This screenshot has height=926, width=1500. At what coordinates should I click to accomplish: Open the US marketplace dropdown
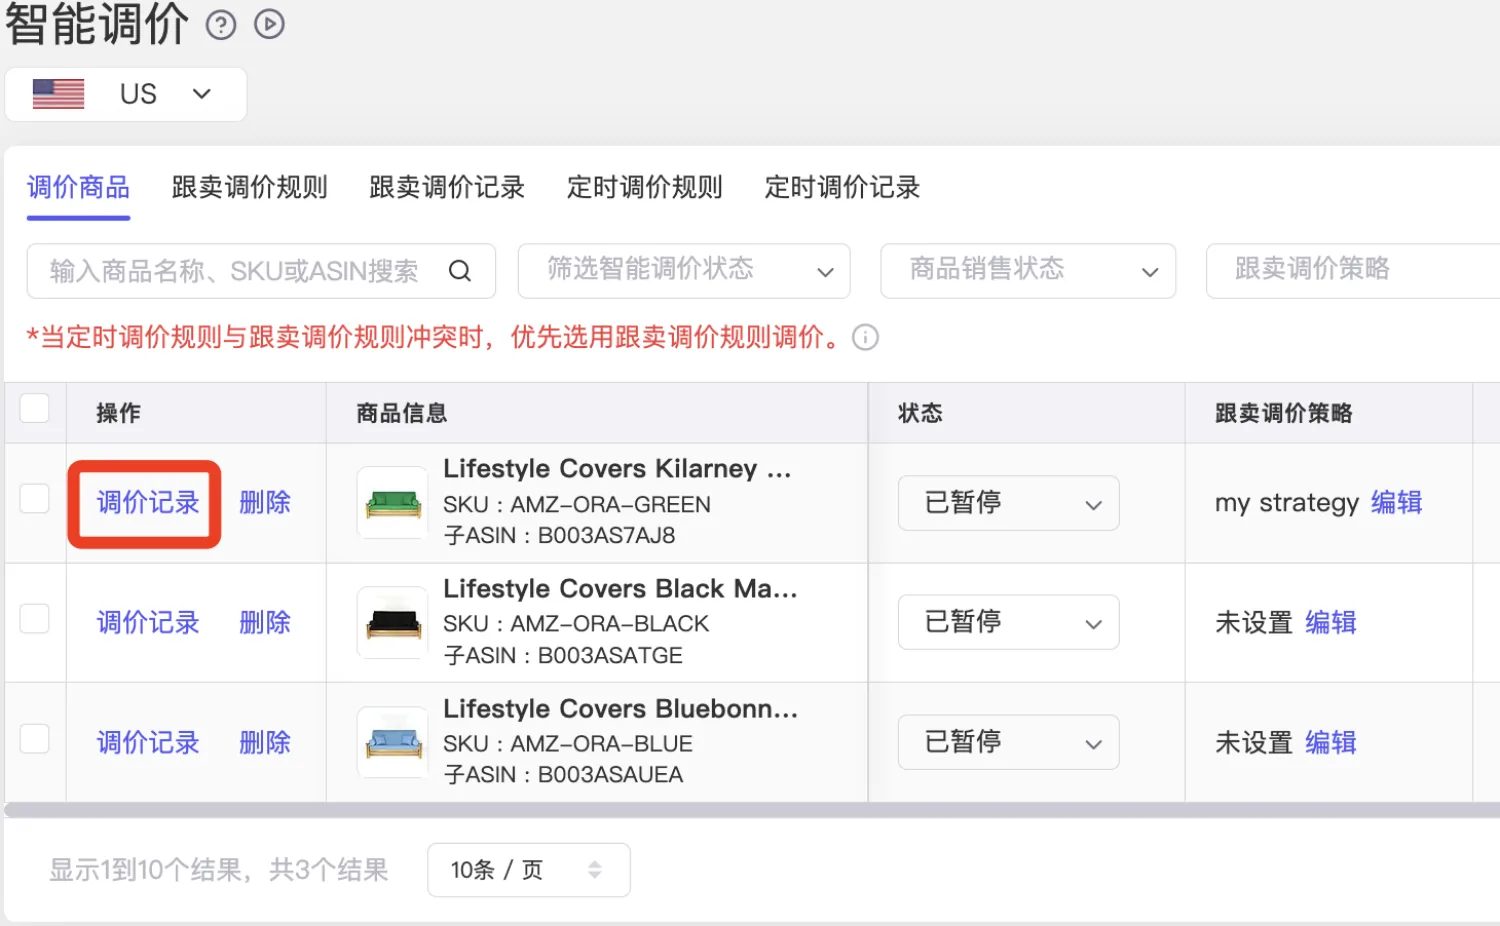point(126,94)
